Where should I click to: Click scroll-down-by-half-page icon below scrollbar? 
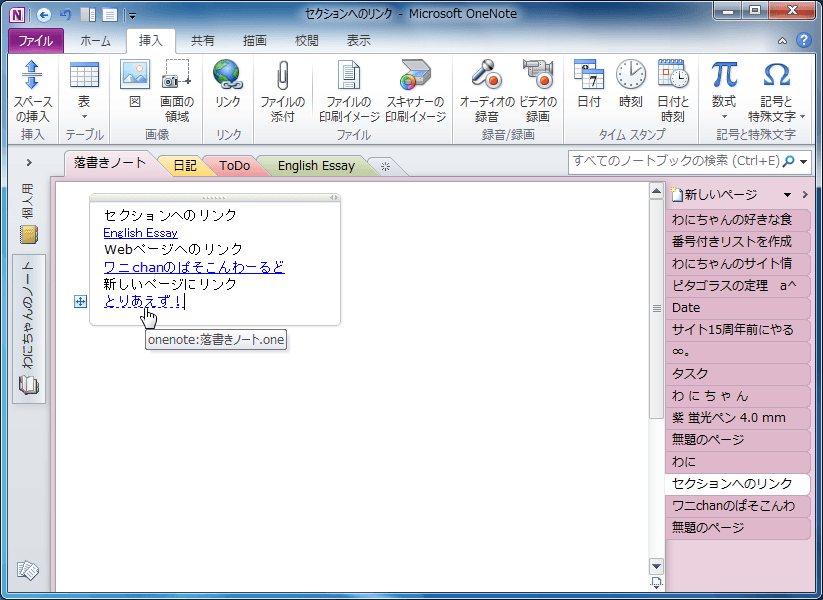[656, 582]
